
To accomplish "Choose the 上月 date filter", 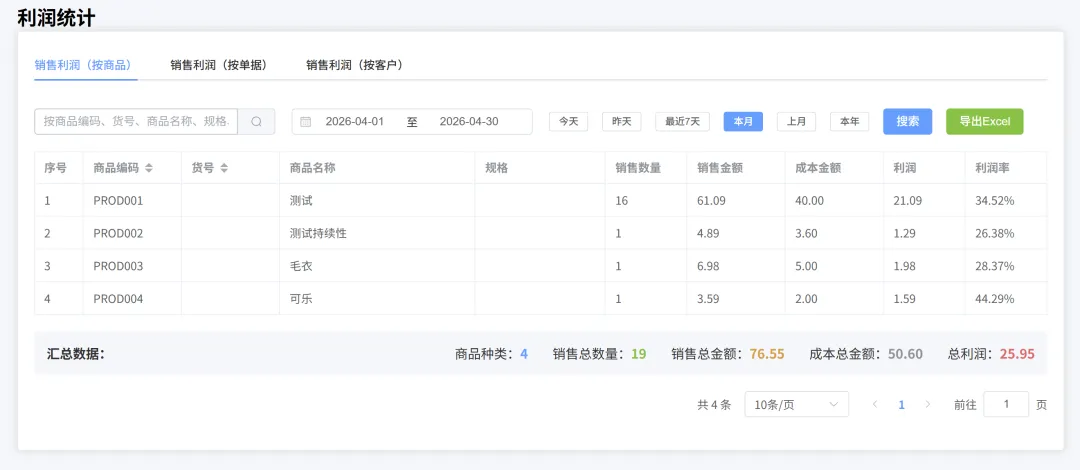I will (796, 122).
